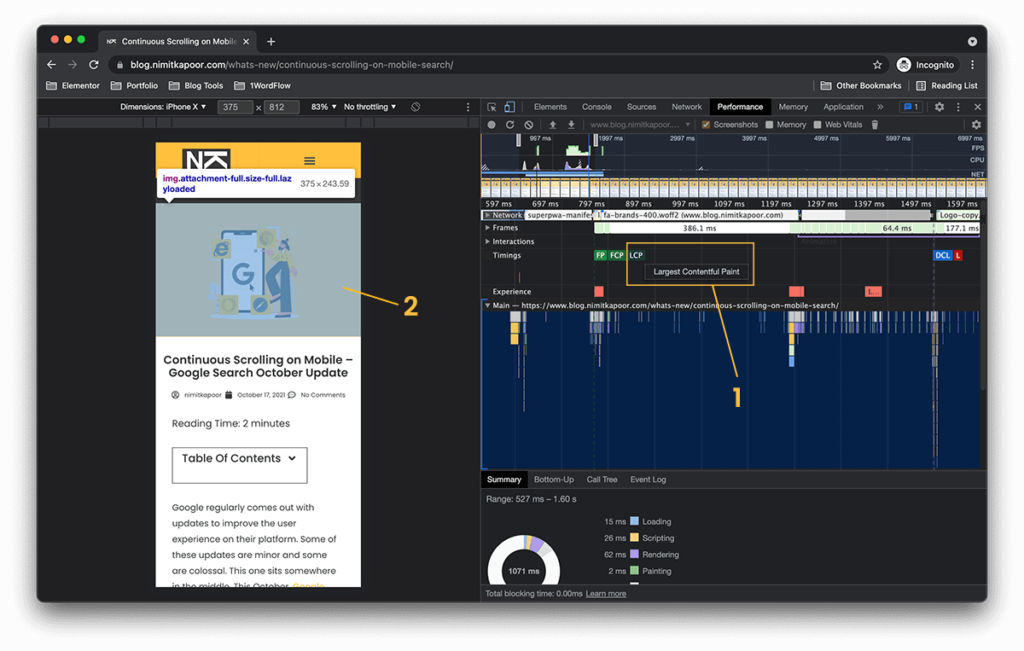Click the site lock icon in address bar

120,65
